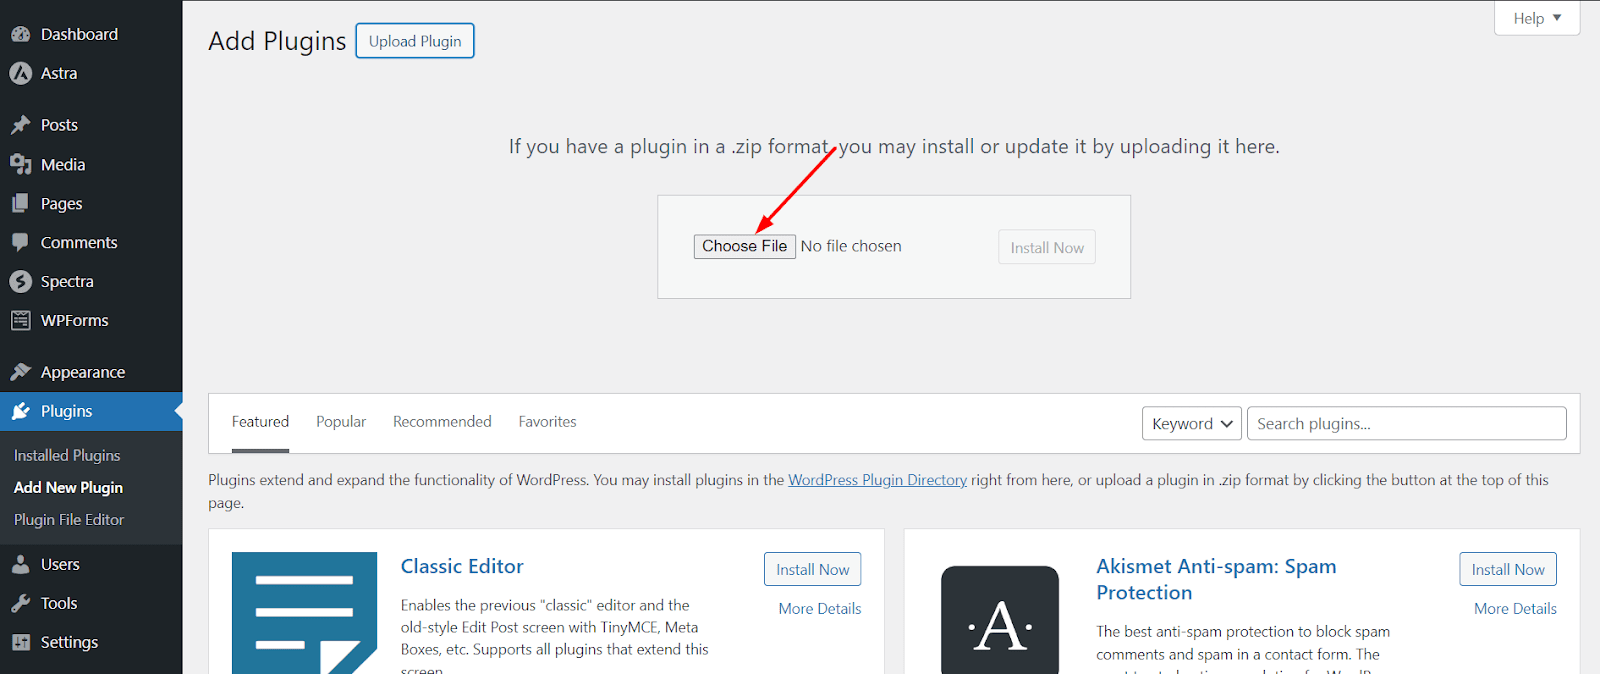1600x674 pixels.
Task: Open the WordPress Plugin Directory link
Action: [877, 480]
